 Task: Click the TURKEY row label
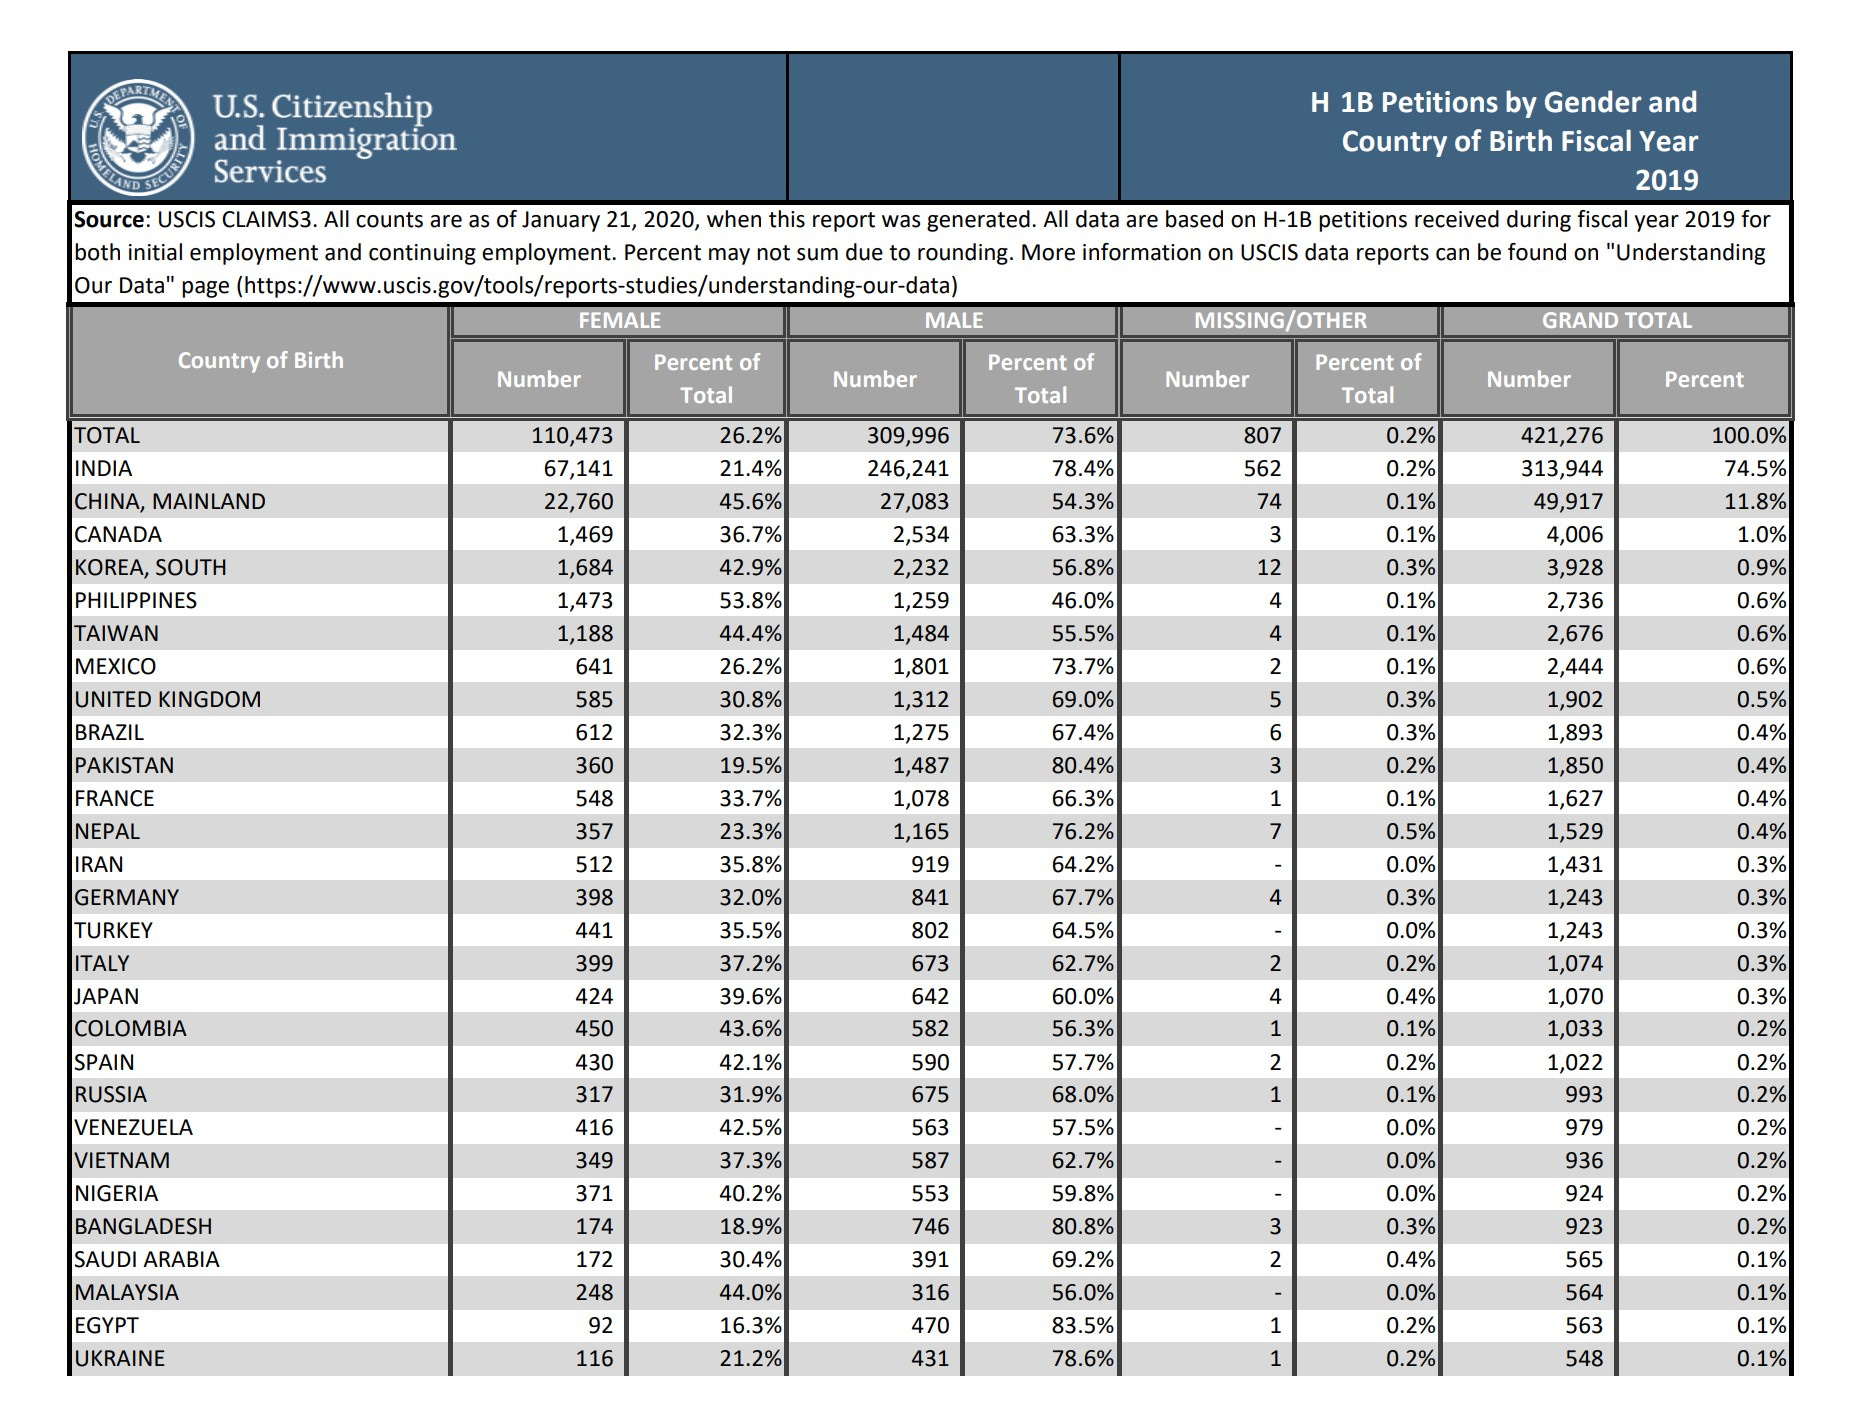pyautogui.click(x=113, y=931)
